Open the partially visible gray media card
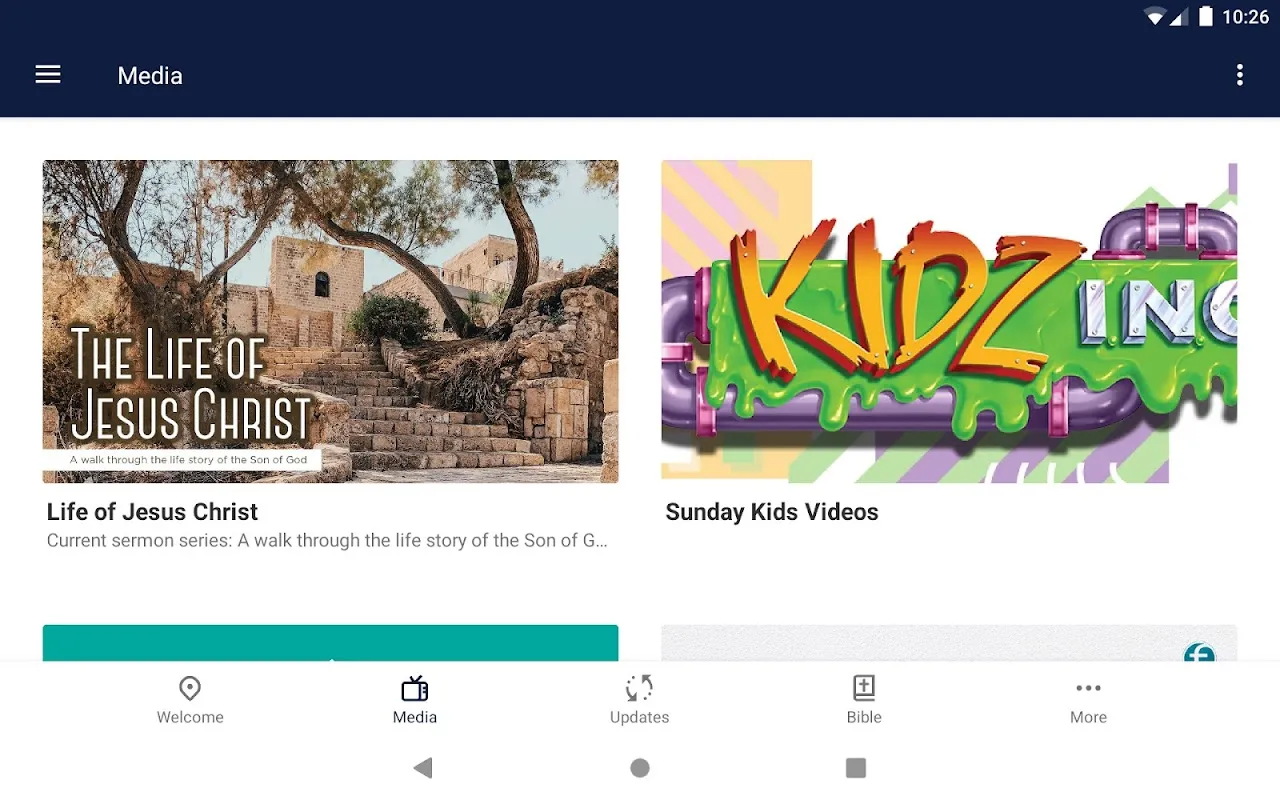 coord(949,643)
